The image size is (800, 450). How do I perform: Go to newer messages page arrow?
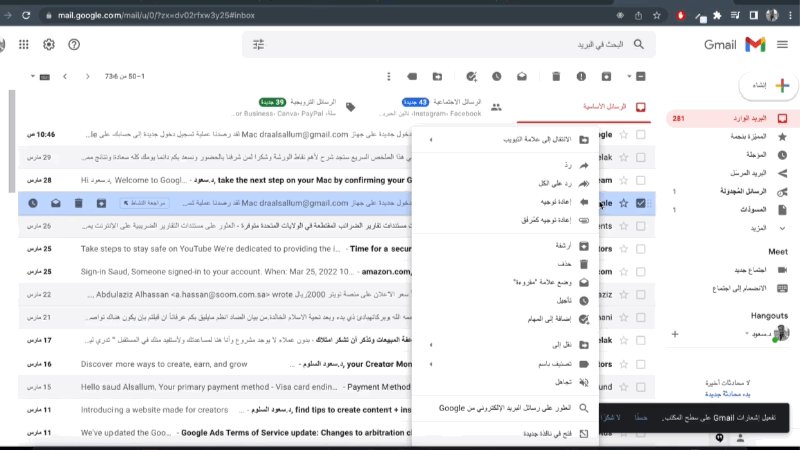(88, 77)
